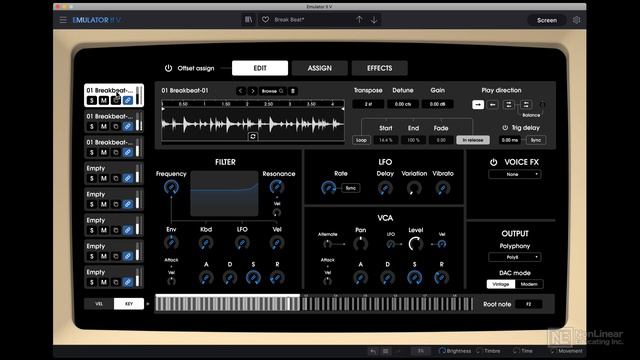Switch to the ASSIGN tab

(320, 68)
